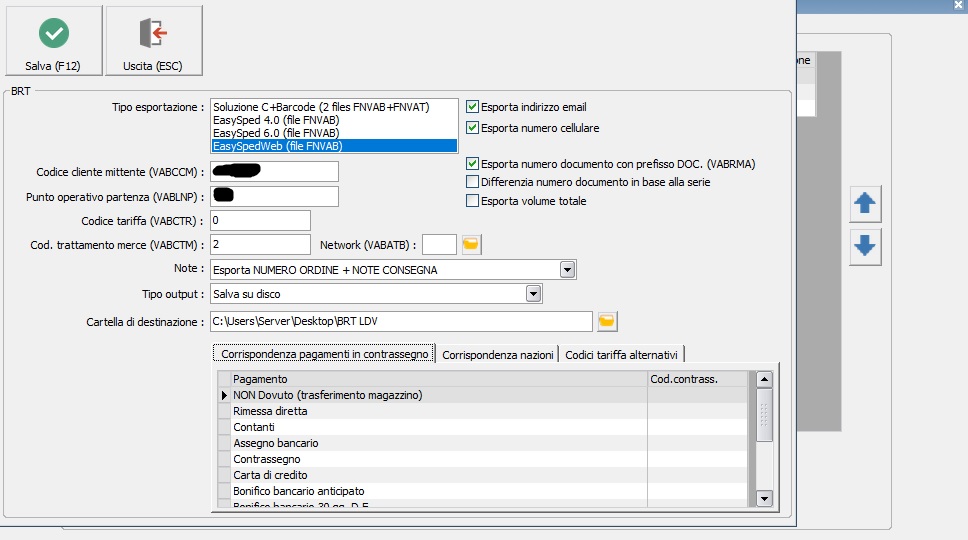The height and width of the screenshot is (540, 968).
Task: Close the background window with X
Action: [958, 5]
